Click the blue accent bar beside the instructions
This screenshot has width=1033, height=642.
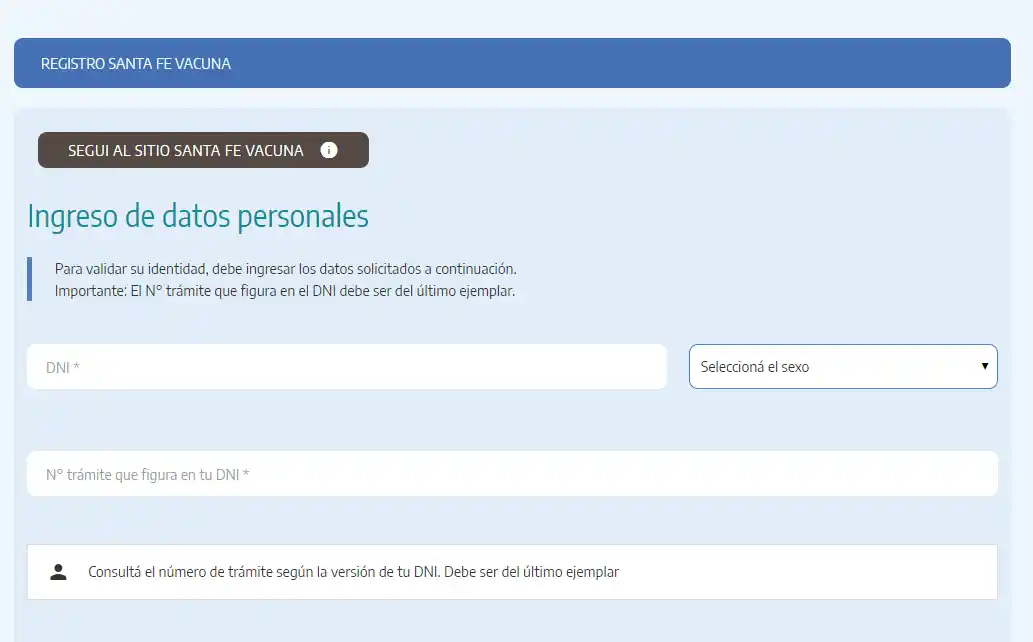(30, 278)
